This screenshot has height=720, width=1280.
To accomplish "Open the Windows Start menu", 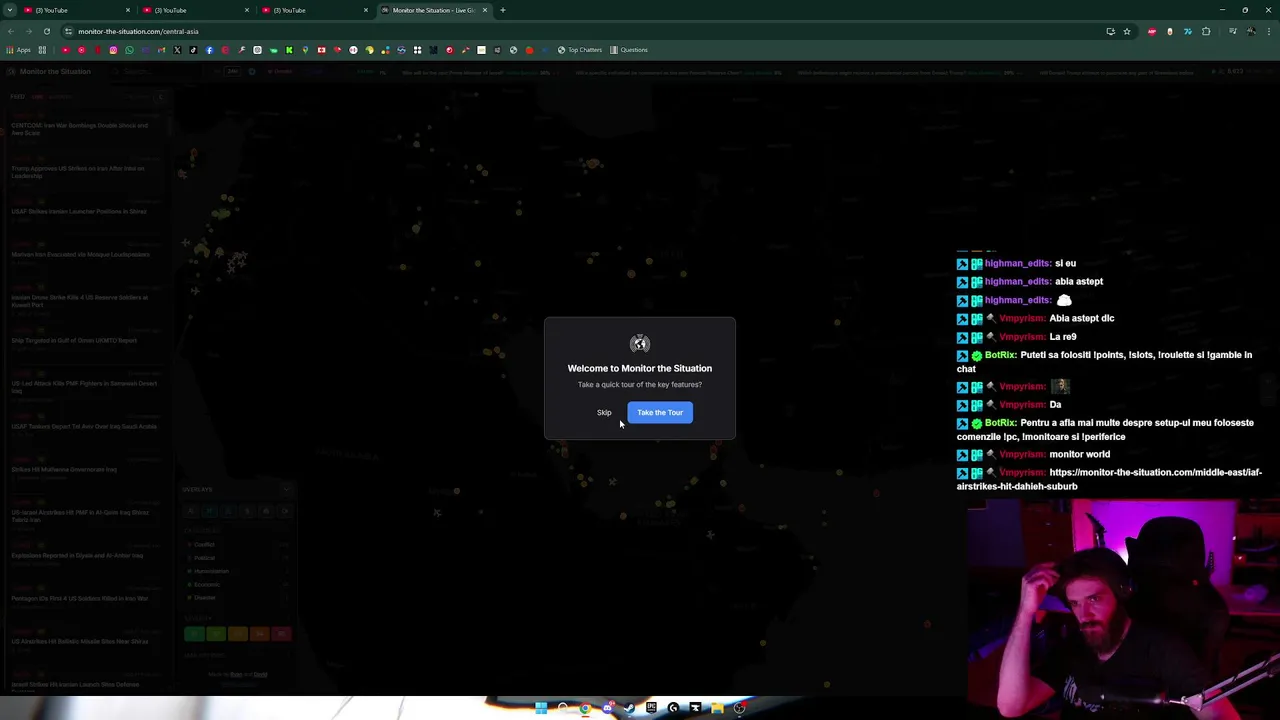I will [x=541, y=708].
